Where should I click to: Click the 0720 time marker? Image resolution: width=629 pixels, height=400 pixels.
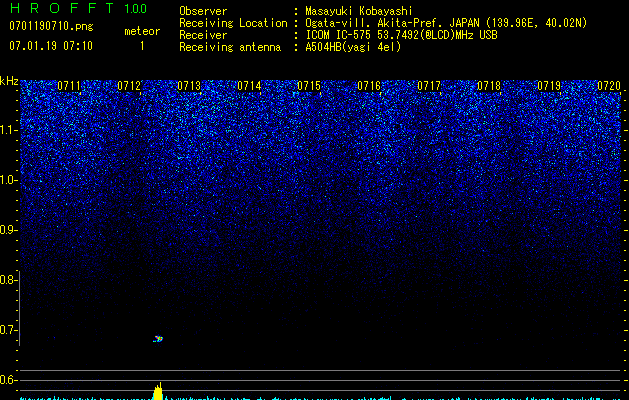click(x=609, y=86)
